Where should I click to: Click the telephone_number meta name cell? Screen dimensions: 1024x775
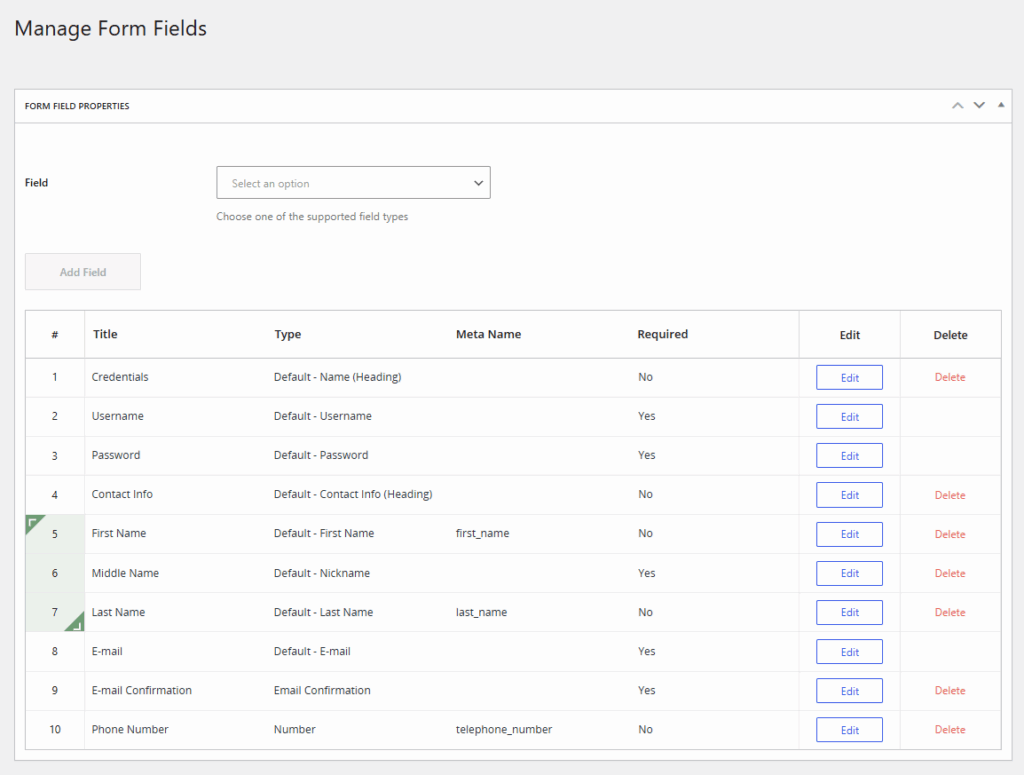[x=504, y=729]
